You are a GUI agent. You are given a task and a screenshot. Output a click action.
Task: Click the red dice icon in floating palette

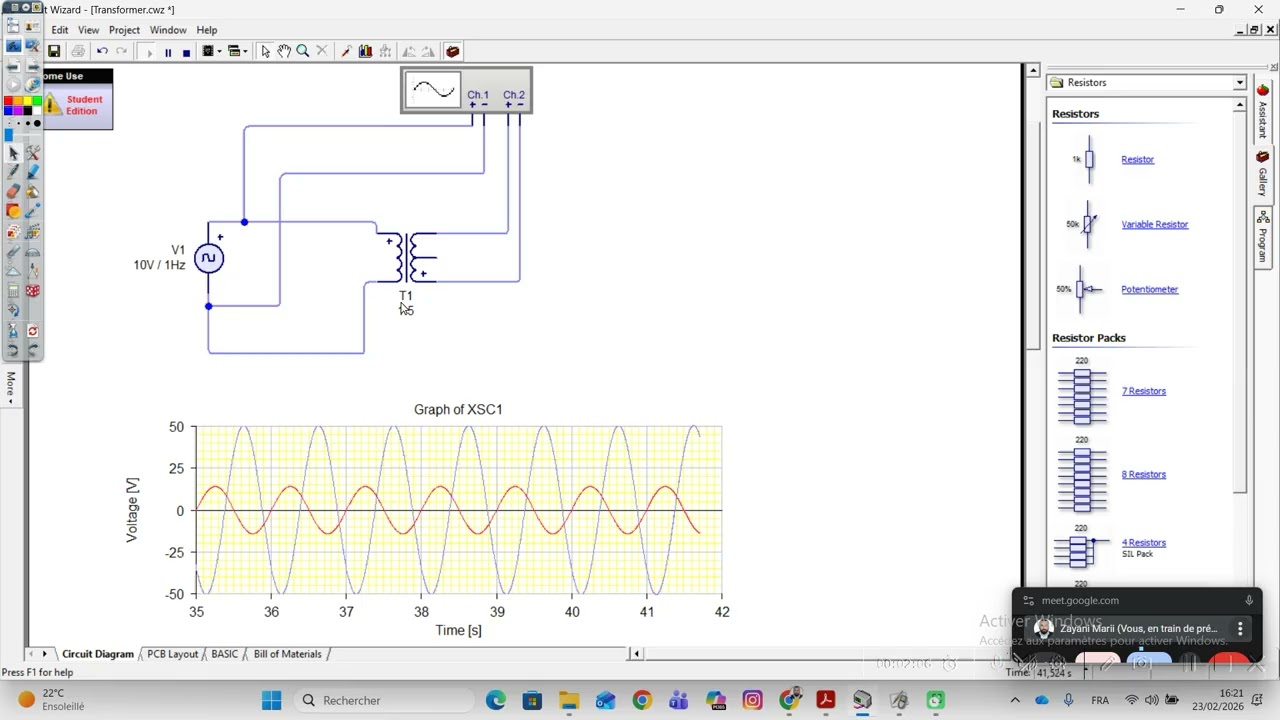pyautogui.click(x=33, y=291)
